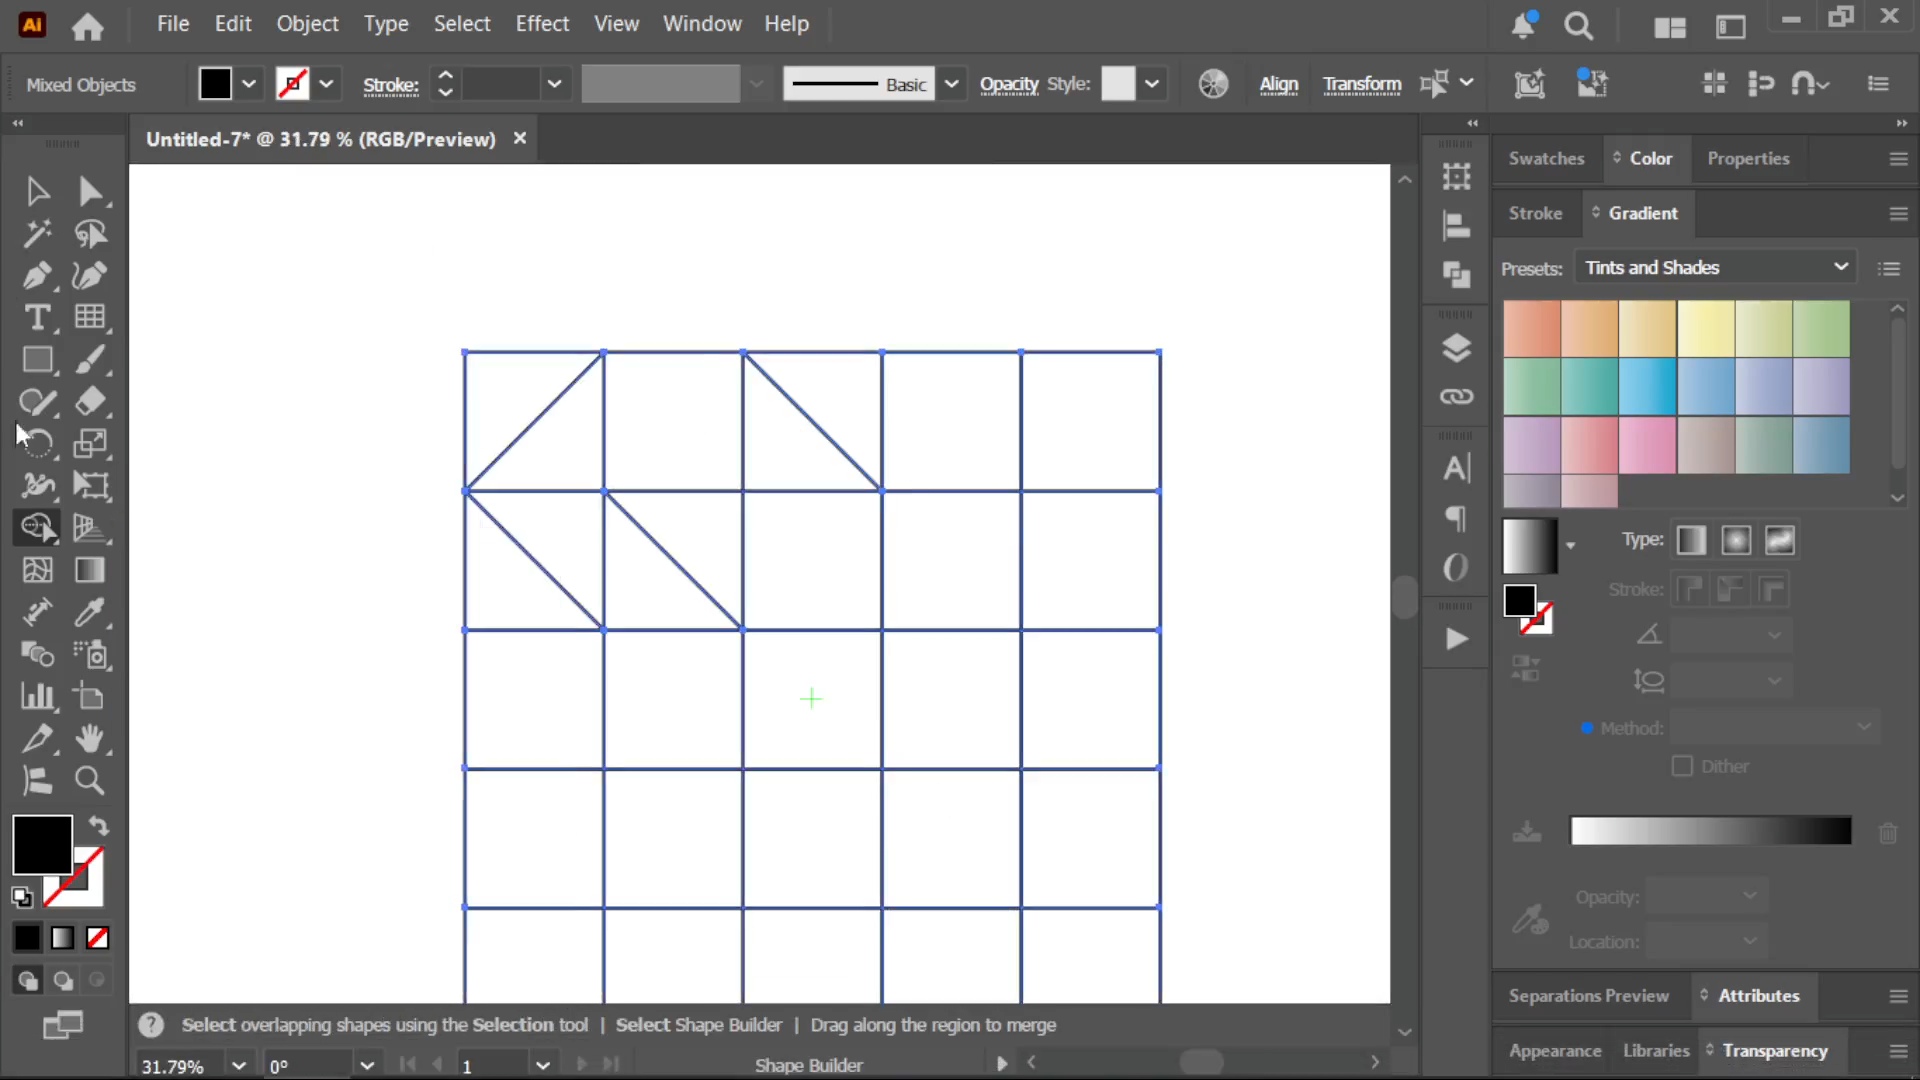The height and width of the screenshot is (1080, 1920).
Task: Select the Shape Builder tool
Action: pyautogui.click(x=37, y=527)
